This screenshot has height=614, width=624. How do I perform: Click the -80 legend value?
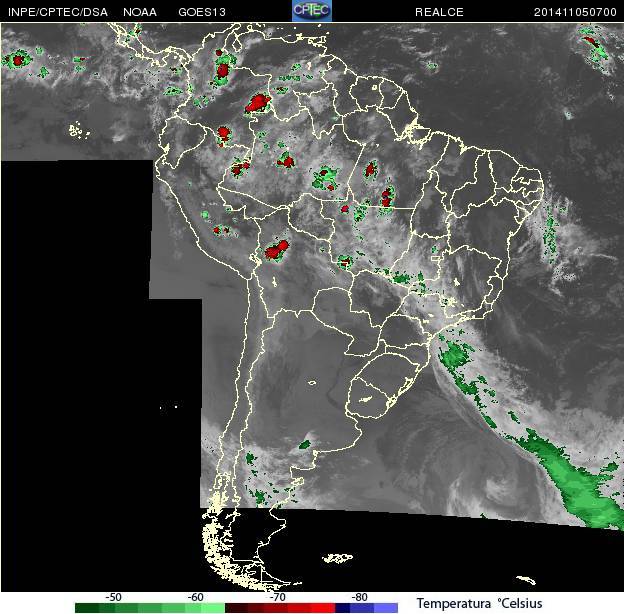click(359, 597)
